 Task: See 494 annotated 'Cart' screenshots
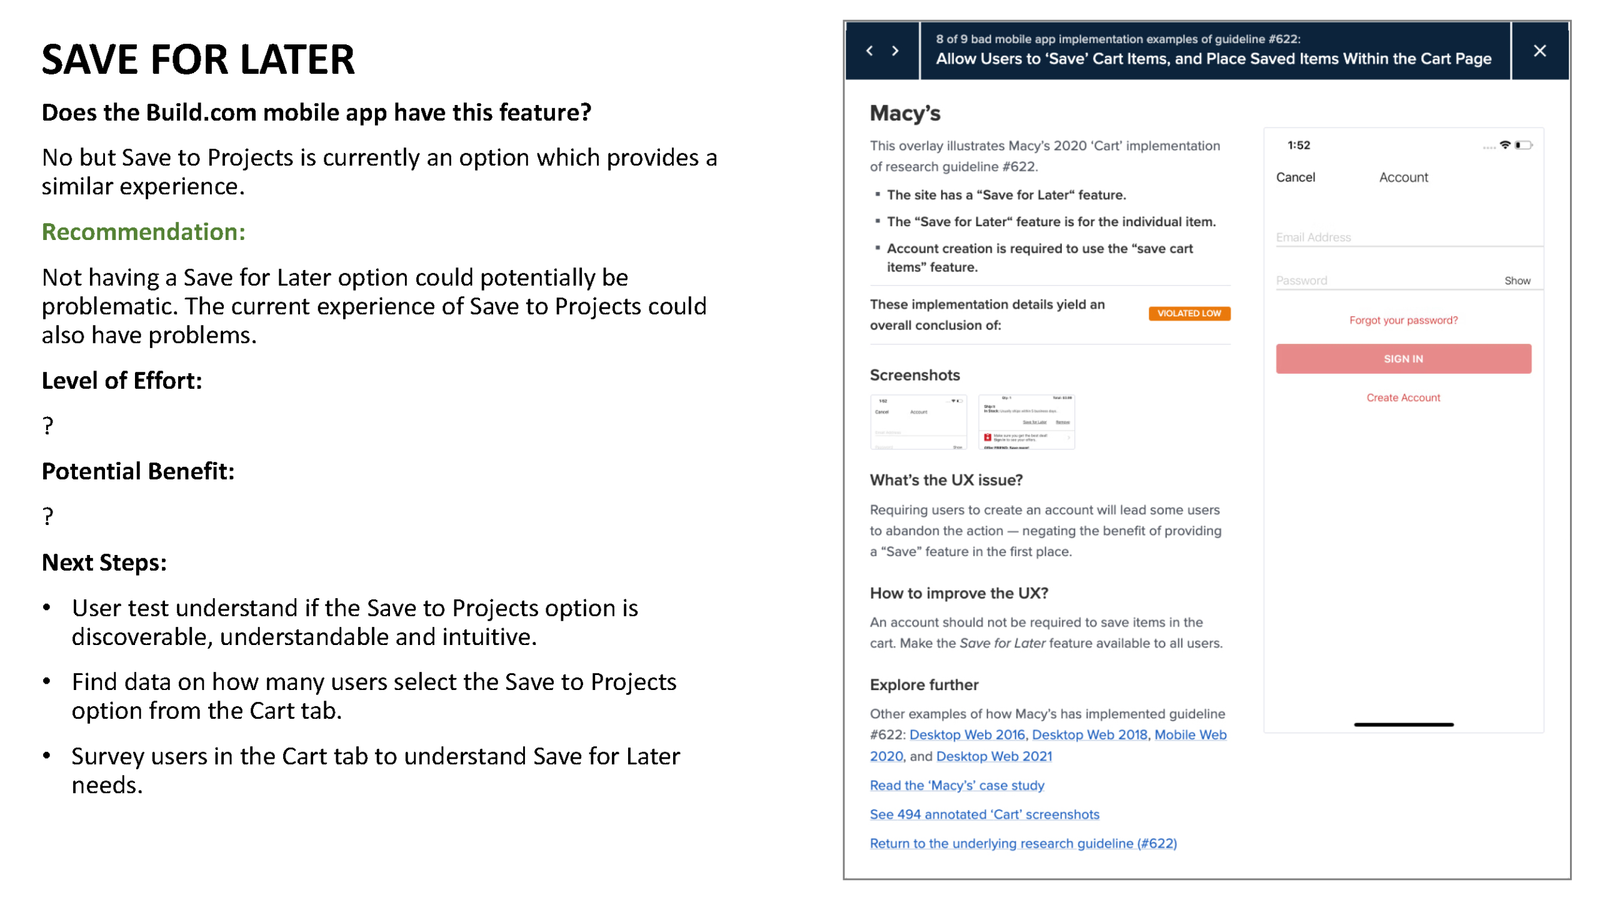pos(984,815)
